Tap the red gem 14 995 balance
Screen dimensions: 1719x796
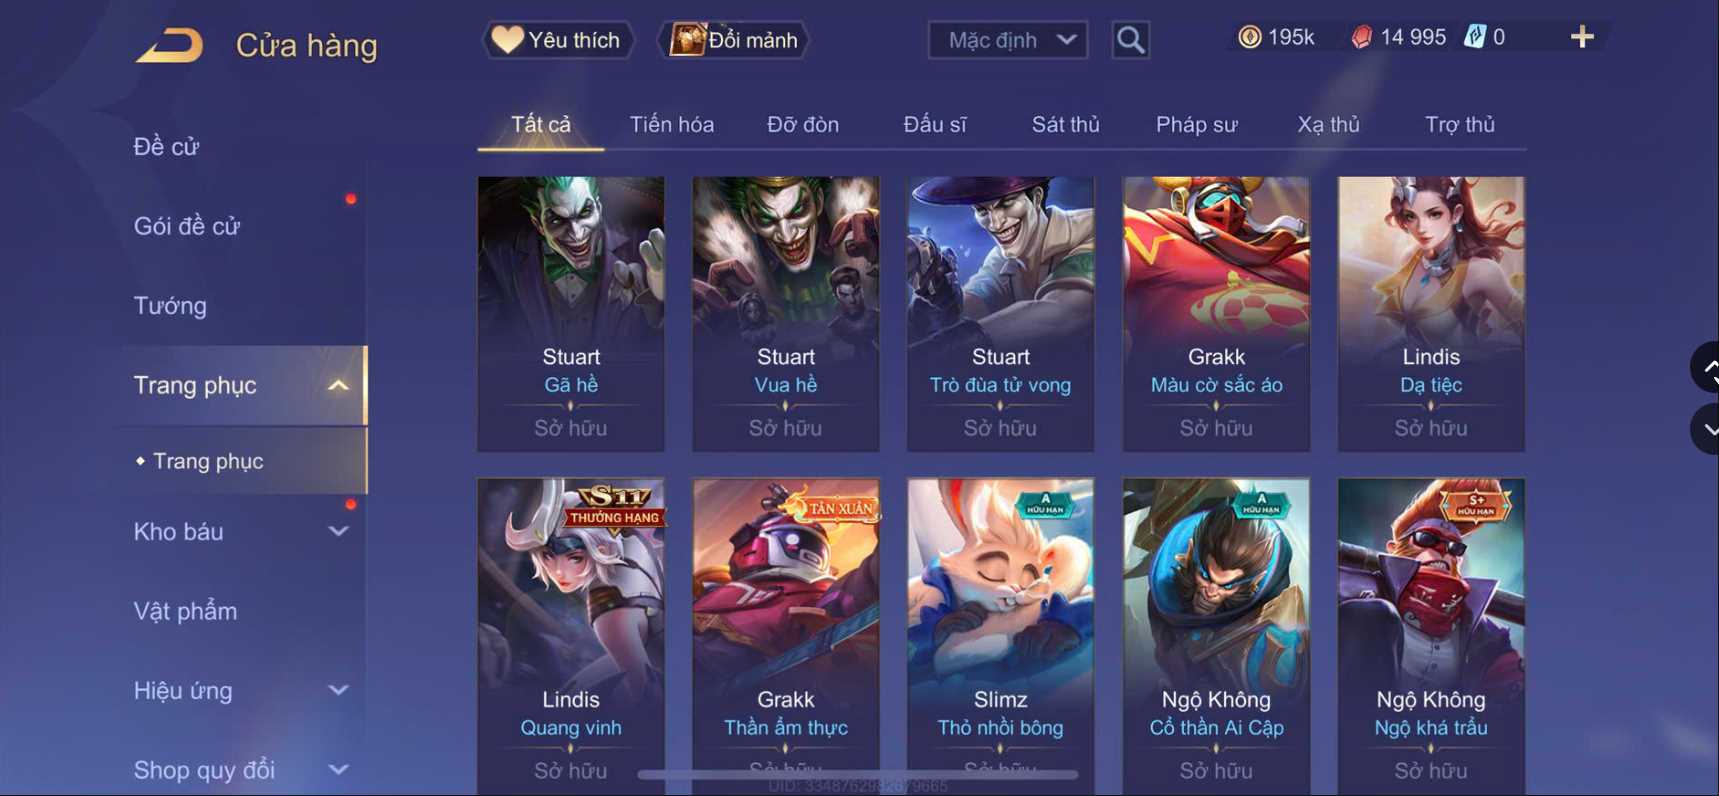1398,38
